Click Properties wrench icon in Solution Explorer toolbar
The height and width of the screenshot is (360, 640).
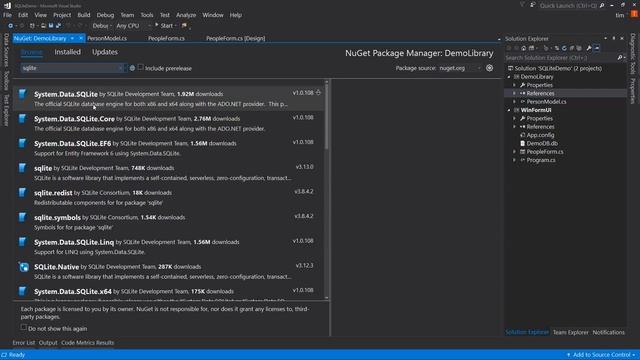pos(589,48)
